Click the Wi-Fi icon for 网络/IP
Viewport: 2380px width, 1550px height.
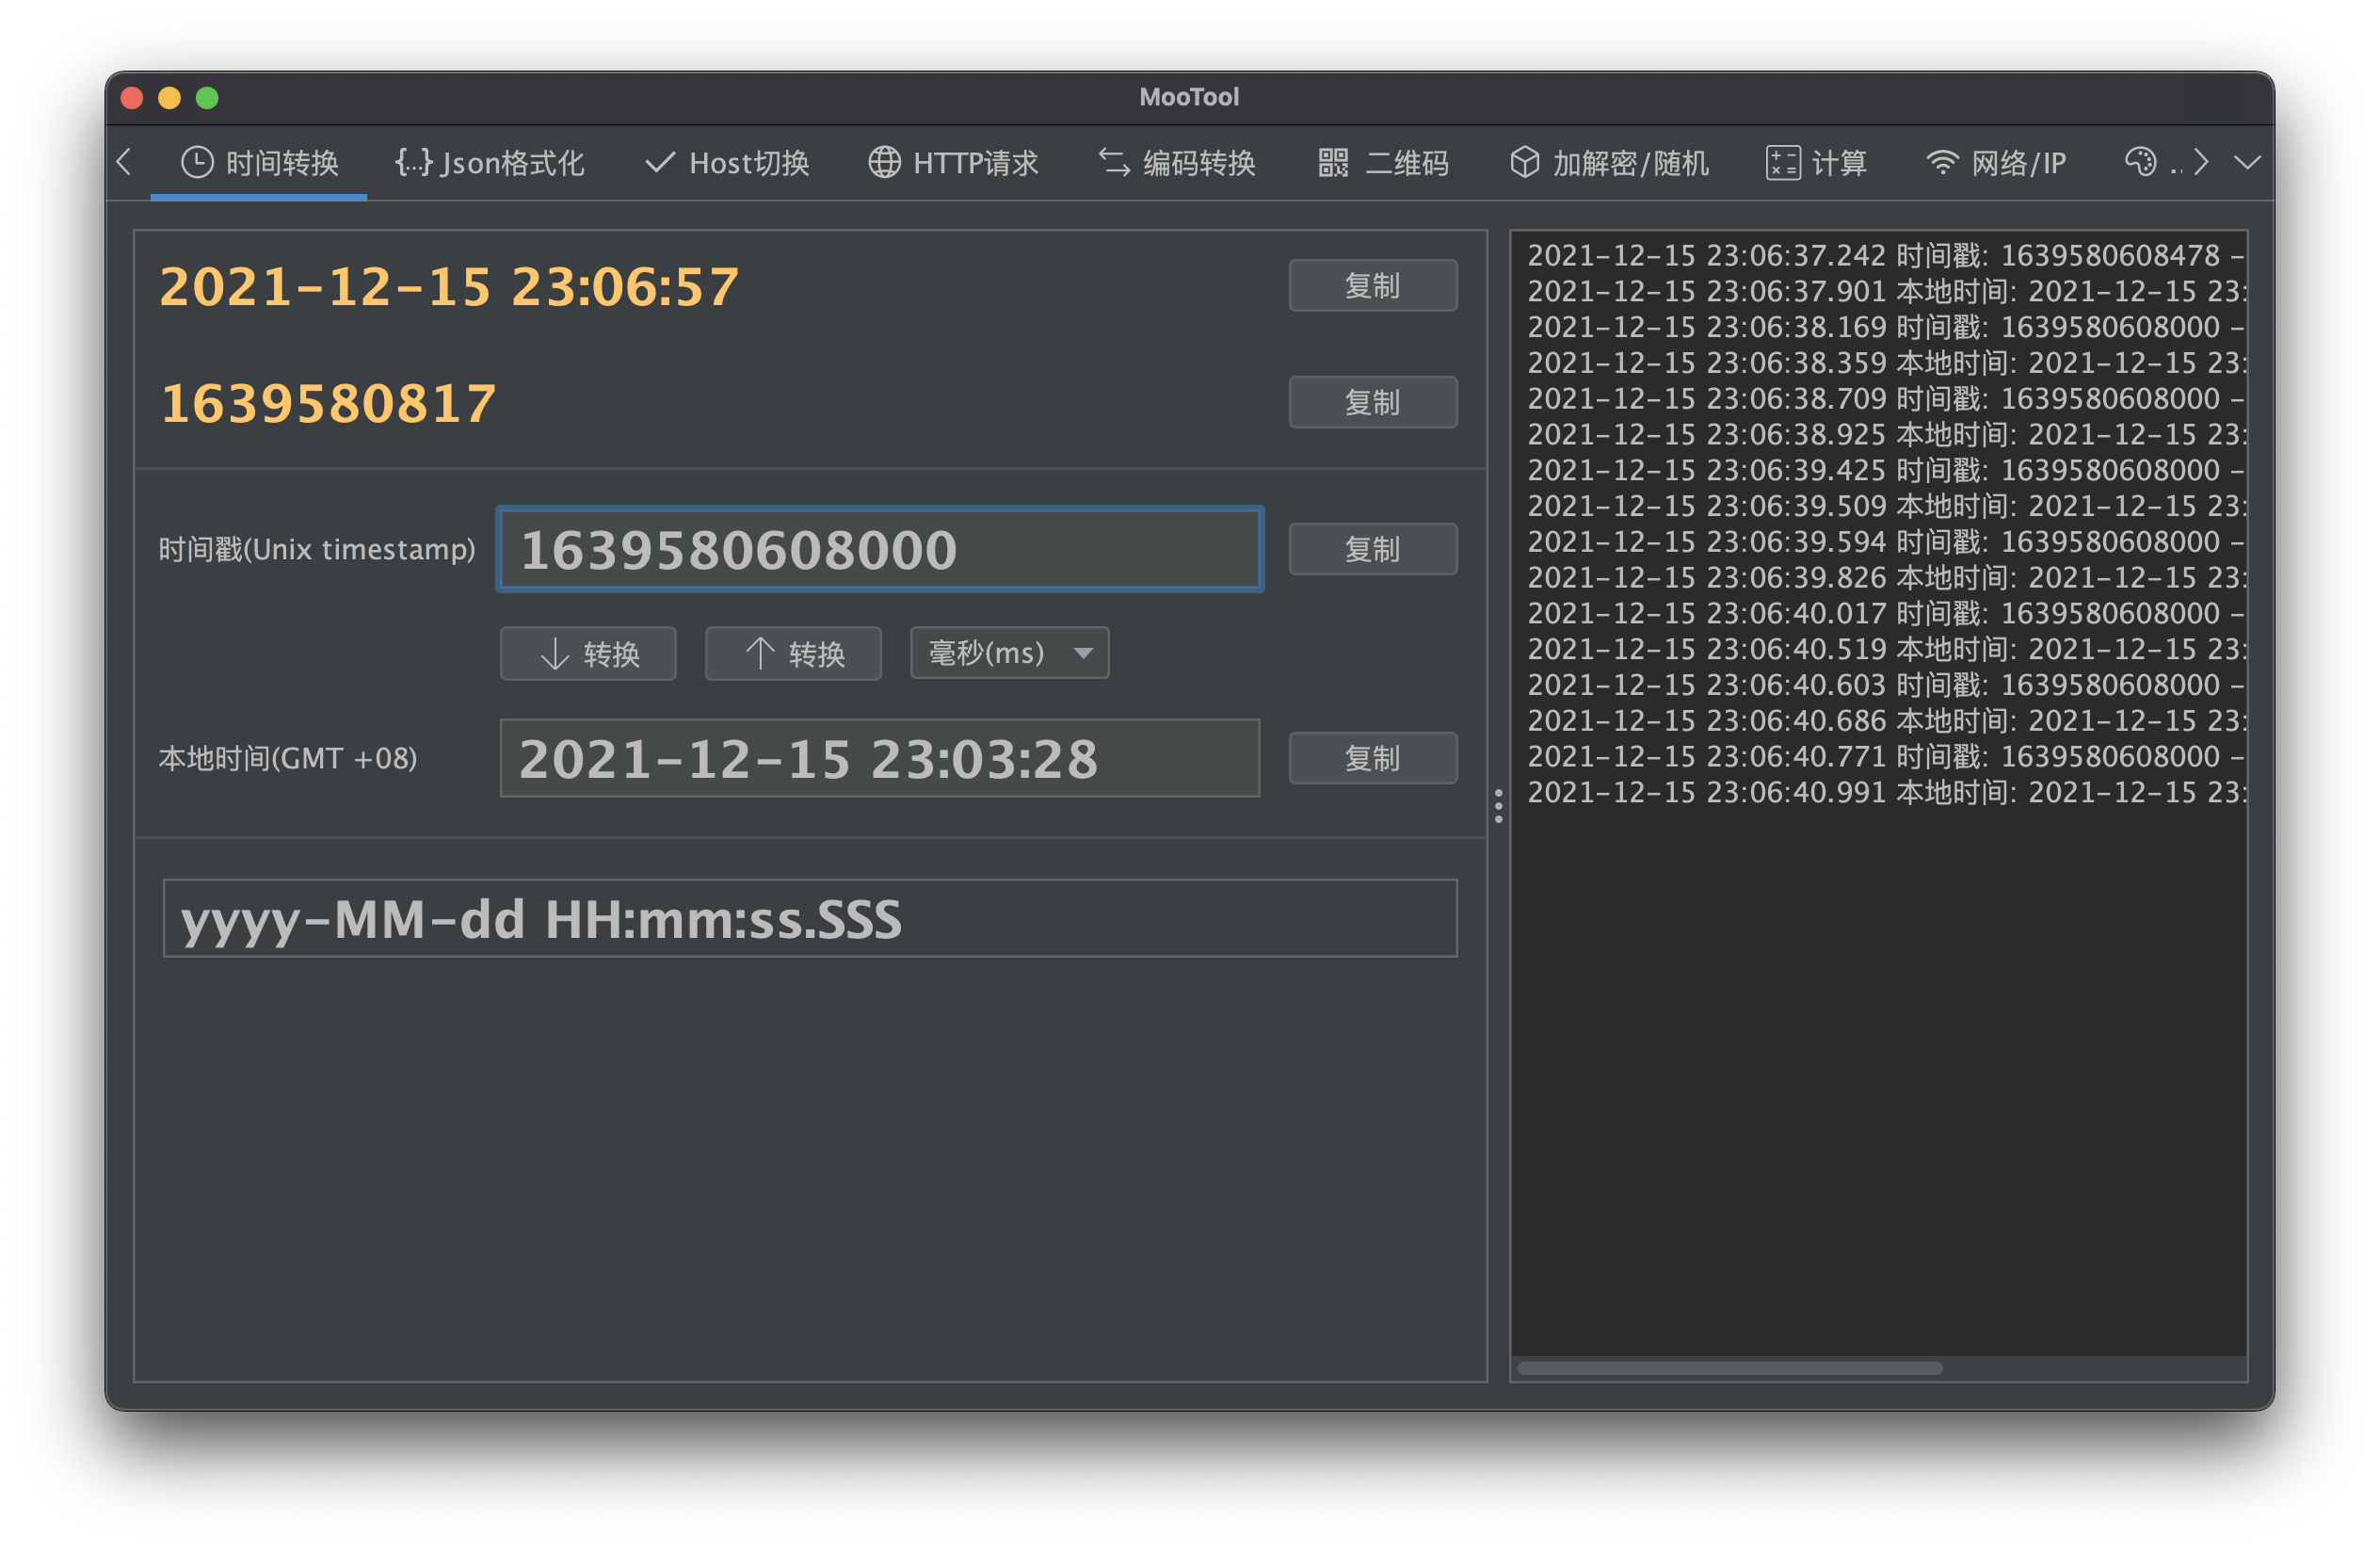tap(1942, 162)
